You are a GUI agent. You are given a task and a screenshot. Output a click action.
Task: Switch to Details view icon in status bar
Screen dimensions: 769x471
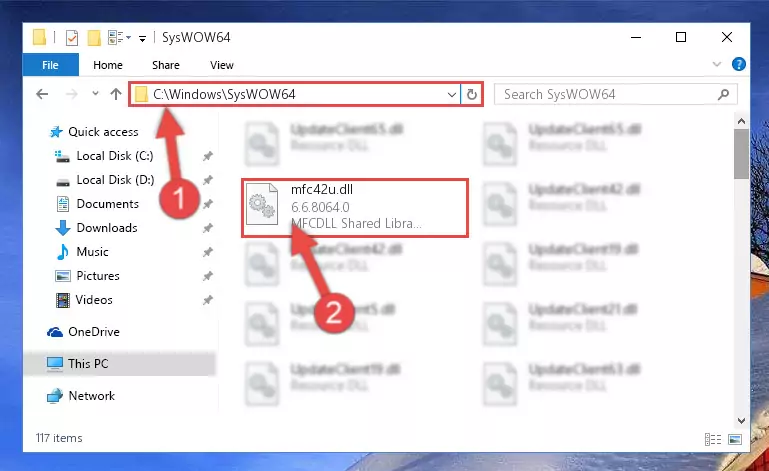click(713, 439)
